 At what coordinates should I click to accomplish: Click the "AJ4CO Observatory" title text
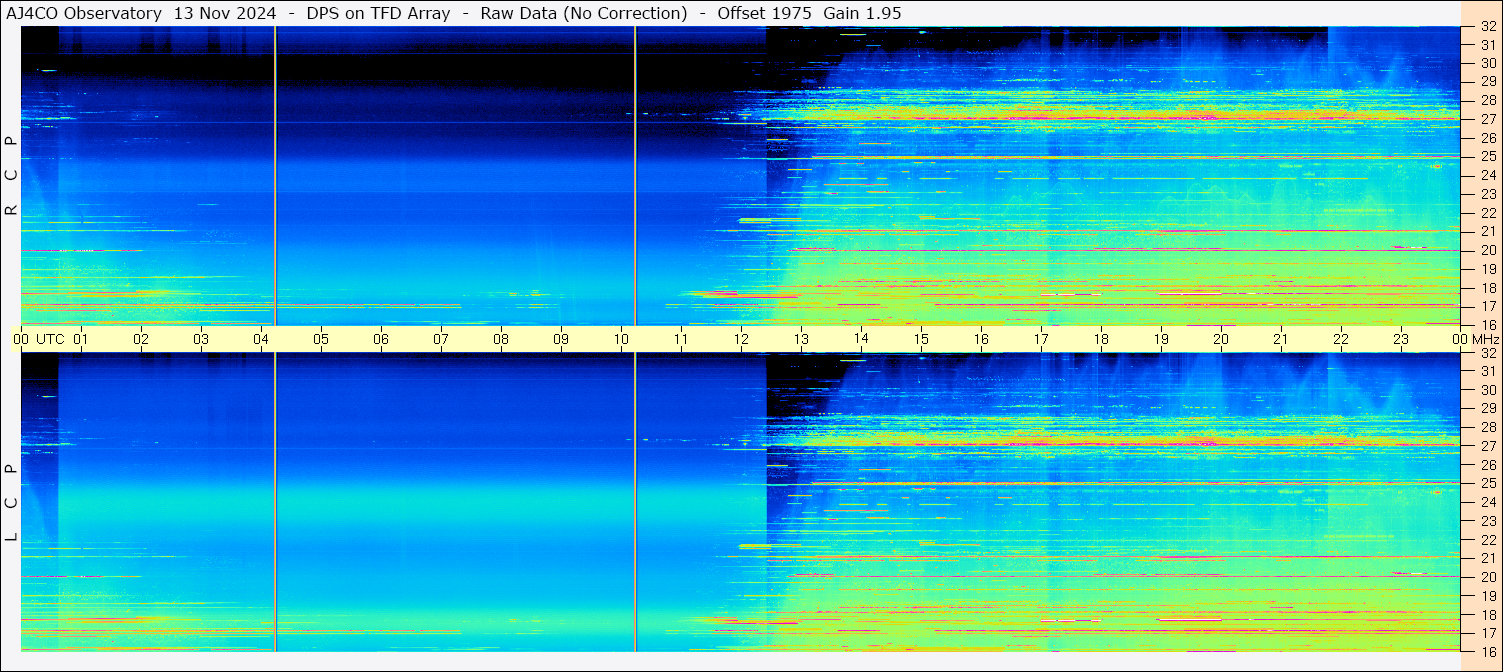coord(85,13)
